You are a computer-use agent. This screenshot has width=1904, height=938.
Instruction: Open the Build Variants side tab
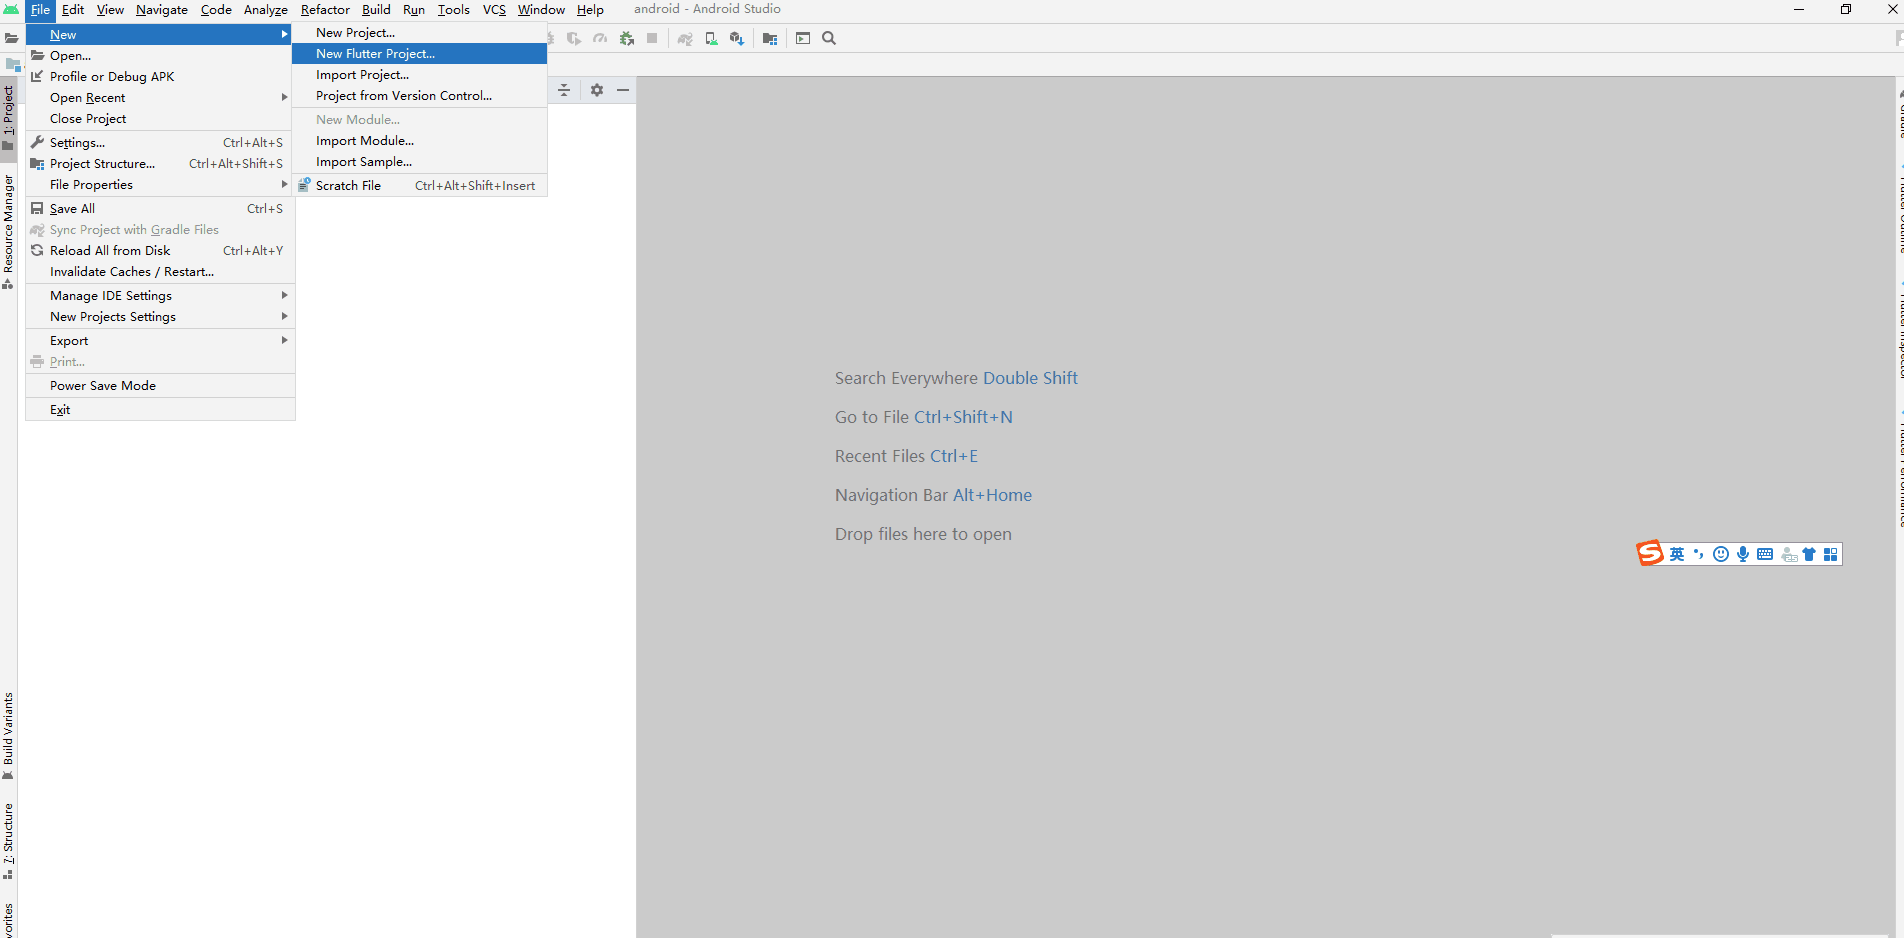pos(9,736)
